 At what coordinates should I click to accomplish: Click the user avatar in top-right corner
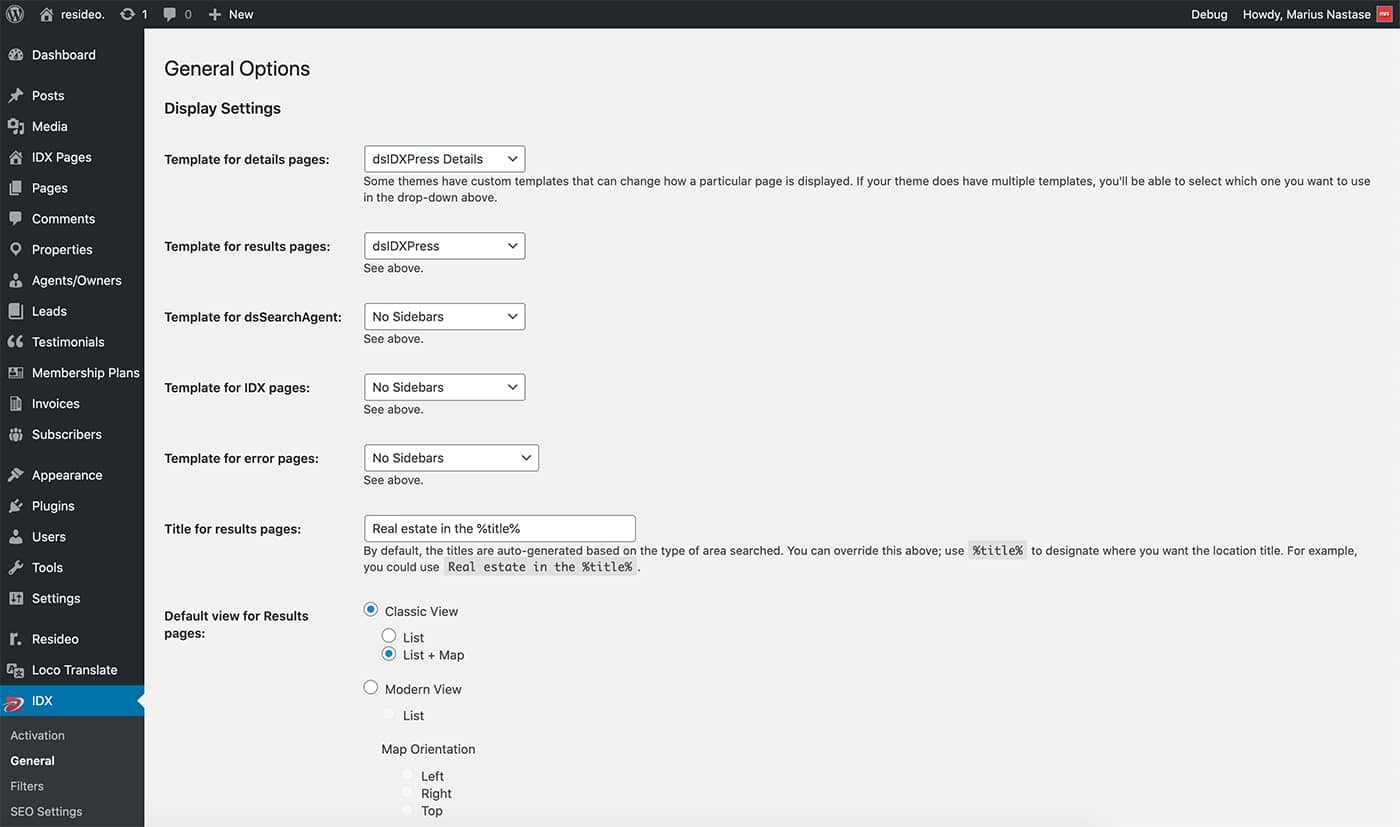coord(1384,14)
